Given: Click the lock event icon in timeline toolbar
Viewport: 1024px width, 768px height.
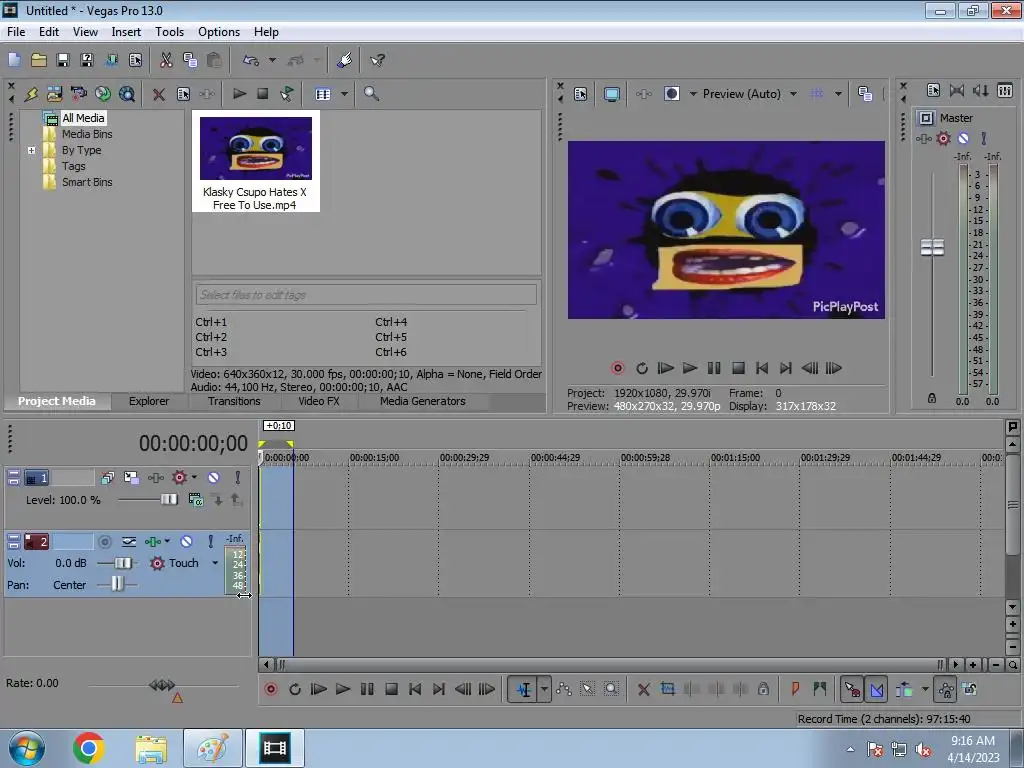Looking at the screenshot, I should (763, 689).
